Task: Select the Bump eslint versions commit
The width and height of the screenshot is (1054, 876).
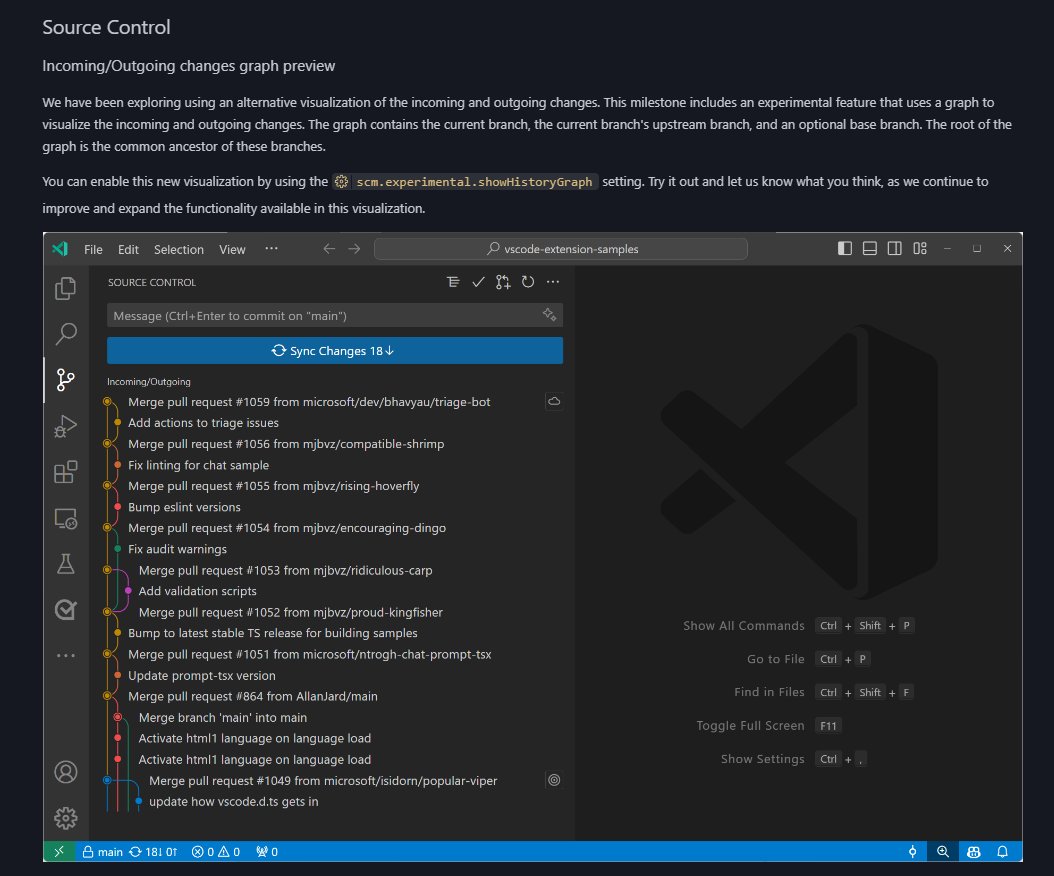Action: point(184,507)
